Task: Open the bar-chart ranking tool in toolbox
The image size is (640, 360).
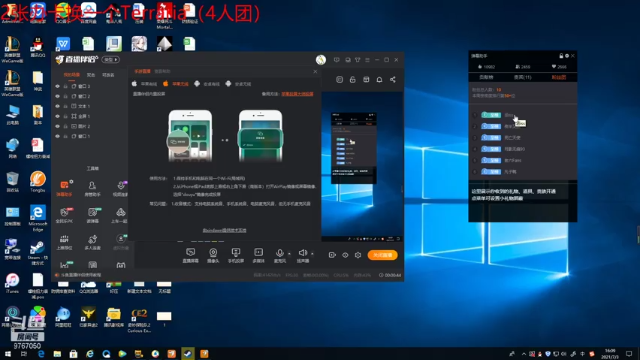Action: (64, 242)
